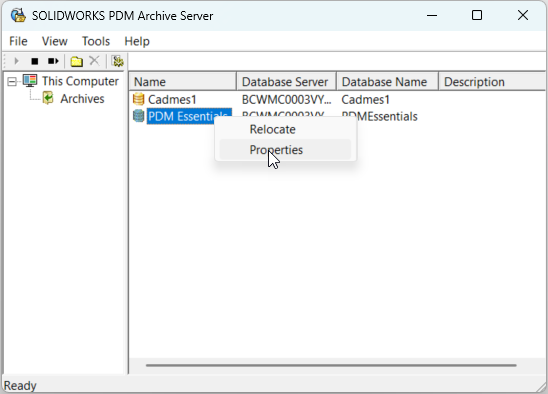548x394 pixels.
Task: Collapse the This Computer tree node
Action: 12,82
